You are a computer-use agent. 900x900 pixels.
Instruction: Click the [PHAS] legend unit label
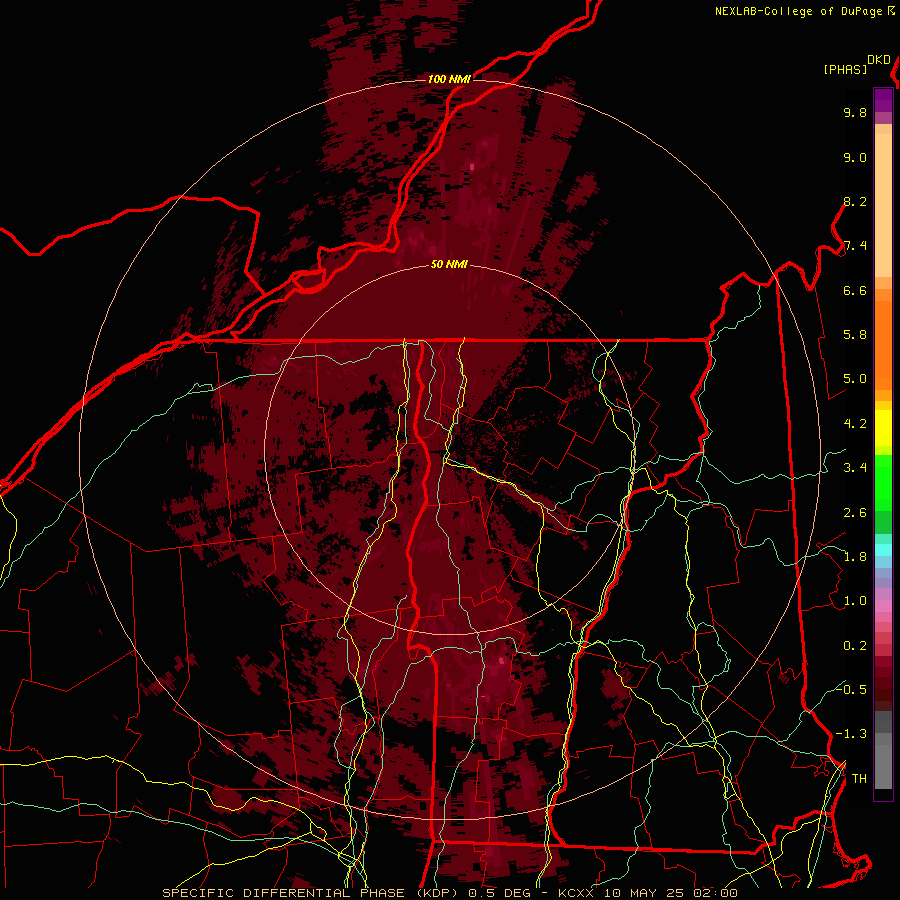pos(845,69)
